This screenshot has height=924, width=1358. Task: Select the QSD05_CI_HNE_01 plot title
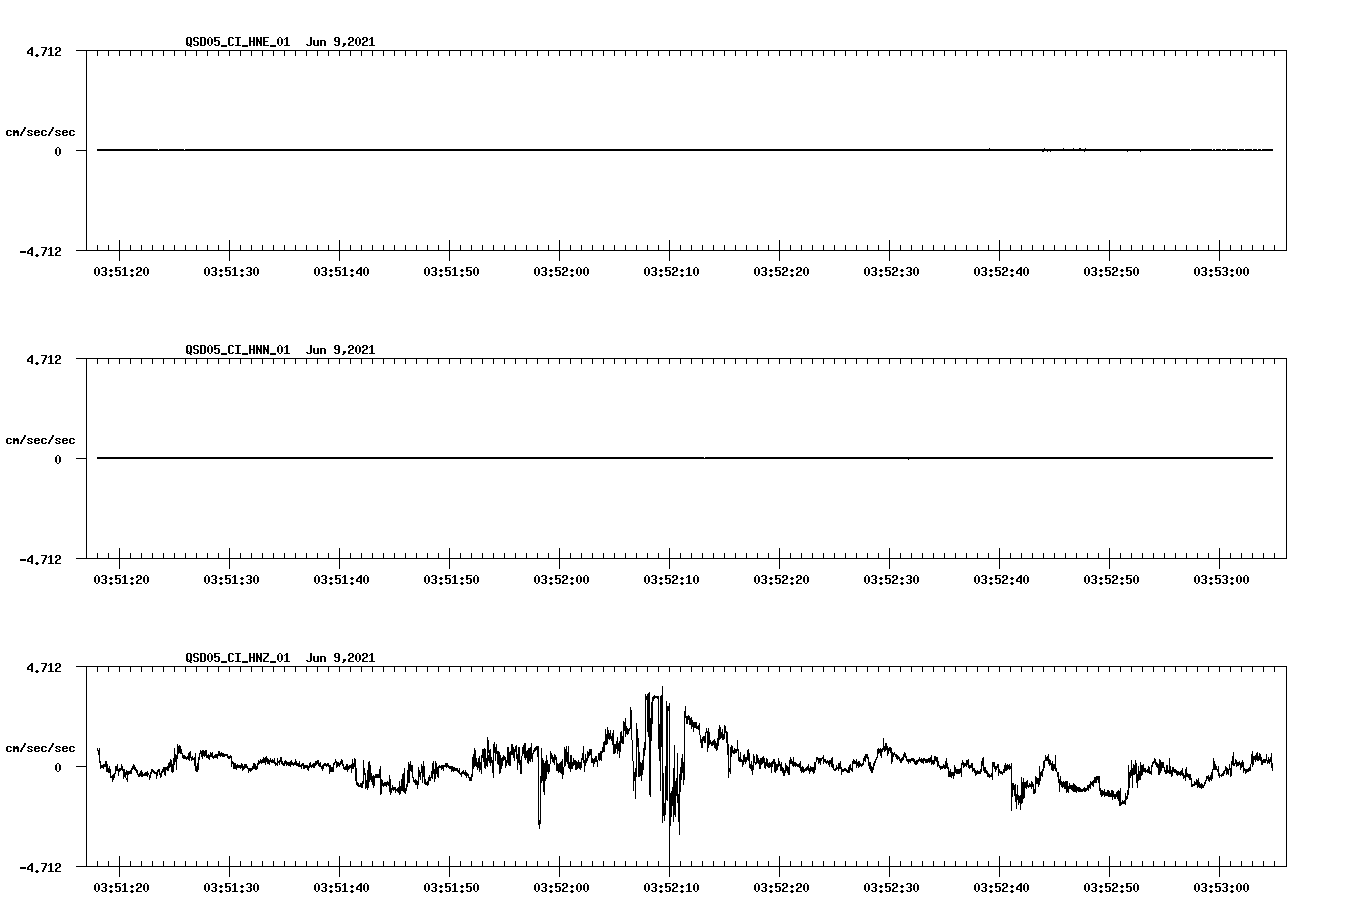point(280,42)
